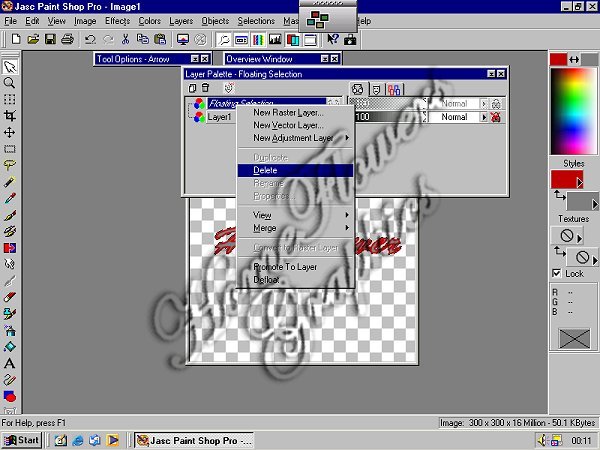600x450 pixels.
Task: Toggle the Tool Options window toolbar button
Action: (x=241, y=39)
